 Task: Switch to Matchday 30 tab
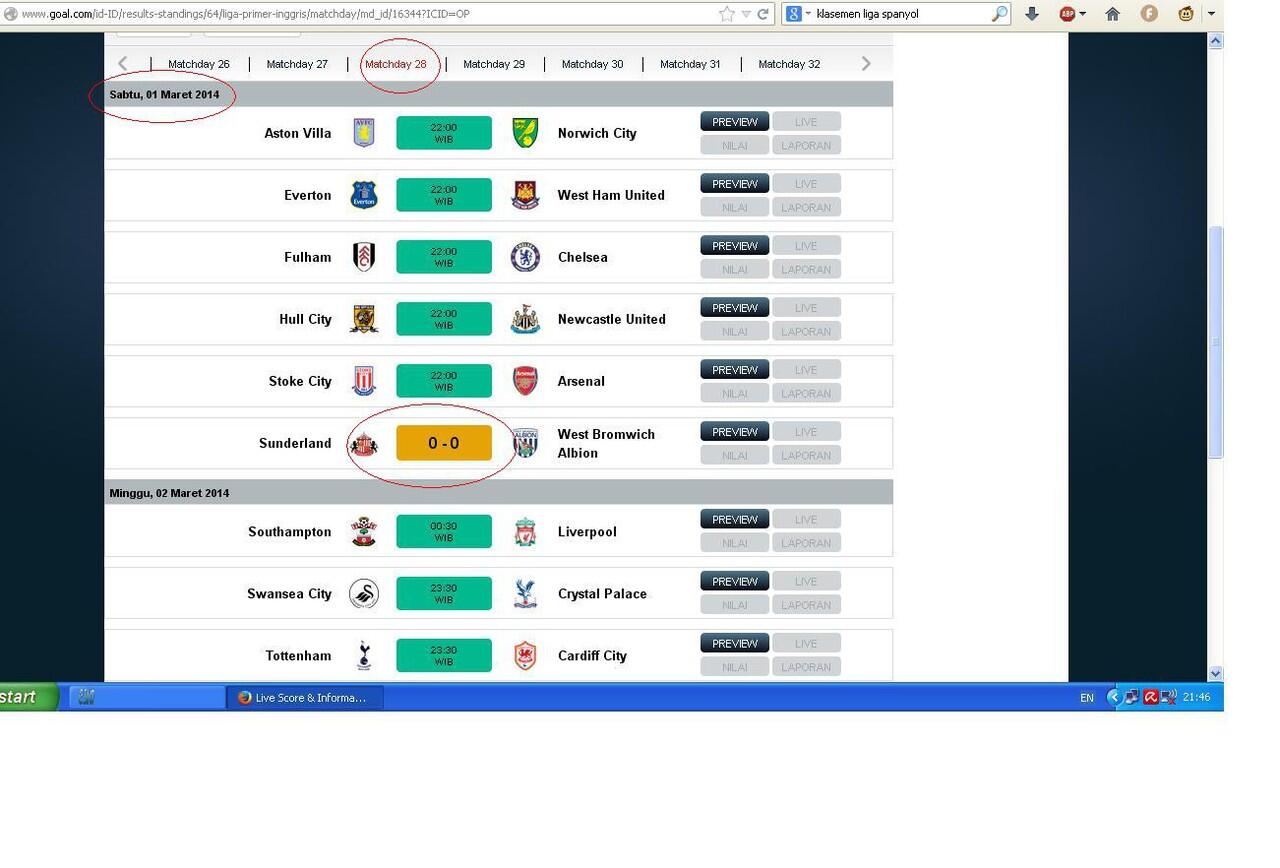(592, 64)
